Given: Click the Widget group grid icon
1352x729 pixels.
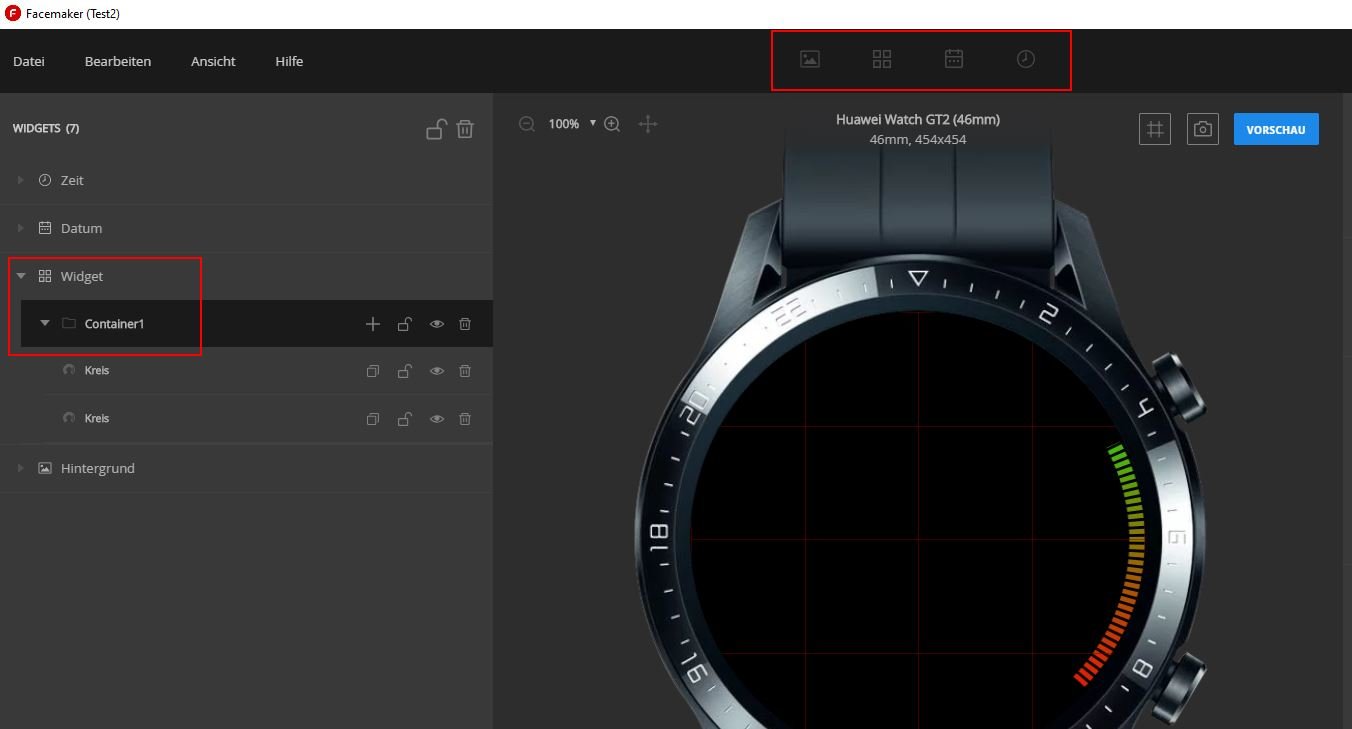Looking at the screenshot, I should (45, 276).
